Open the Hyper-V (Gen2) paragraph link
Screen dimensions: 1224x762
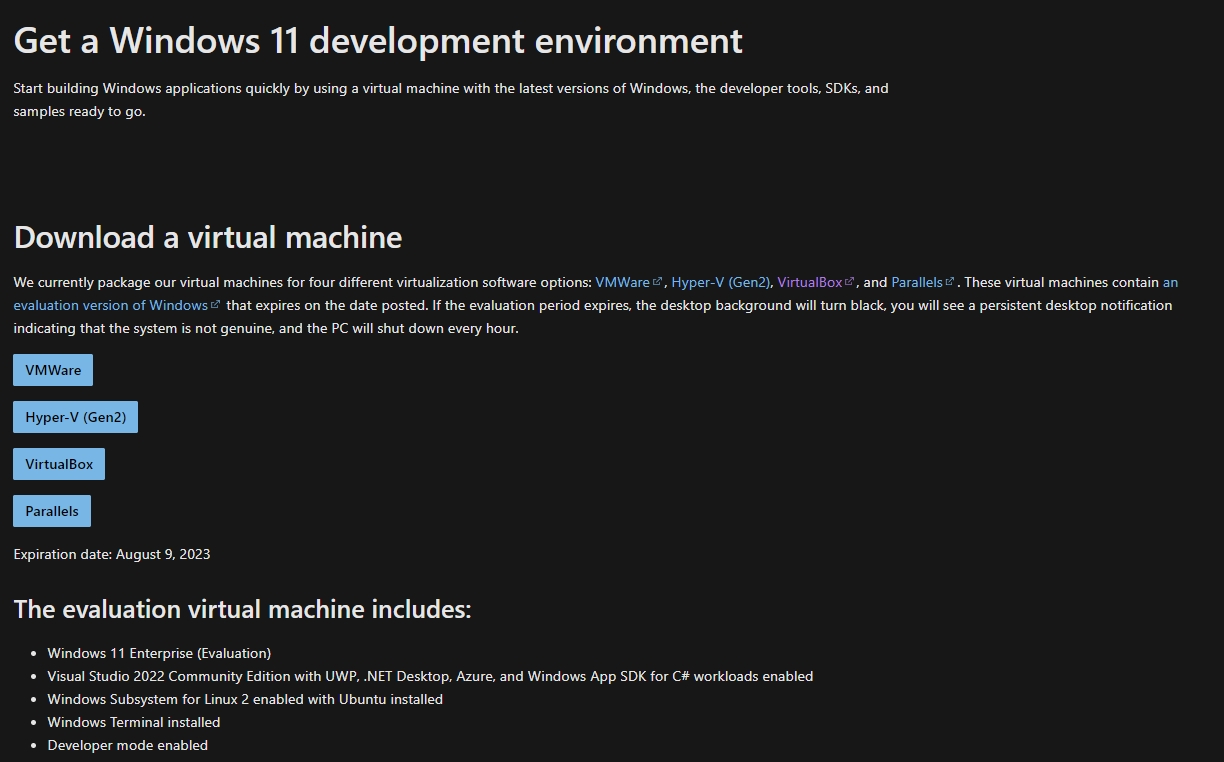pyautogui.click(x=721, y=282)
